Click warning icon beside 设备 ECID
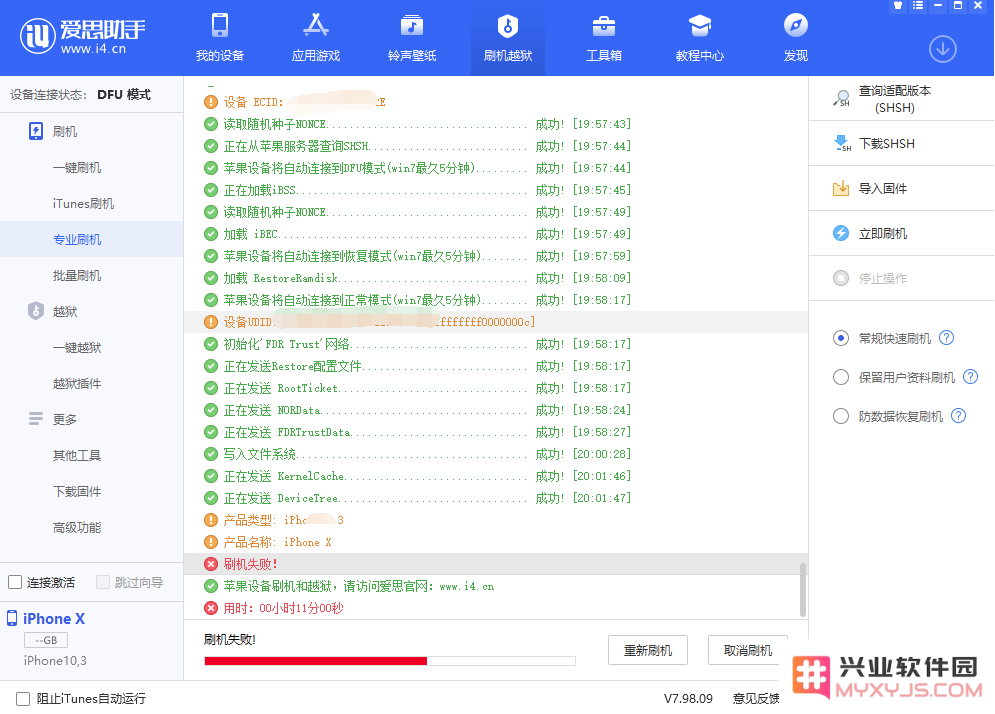The width and height of the screenshot is (995, 714). point(211,102)
